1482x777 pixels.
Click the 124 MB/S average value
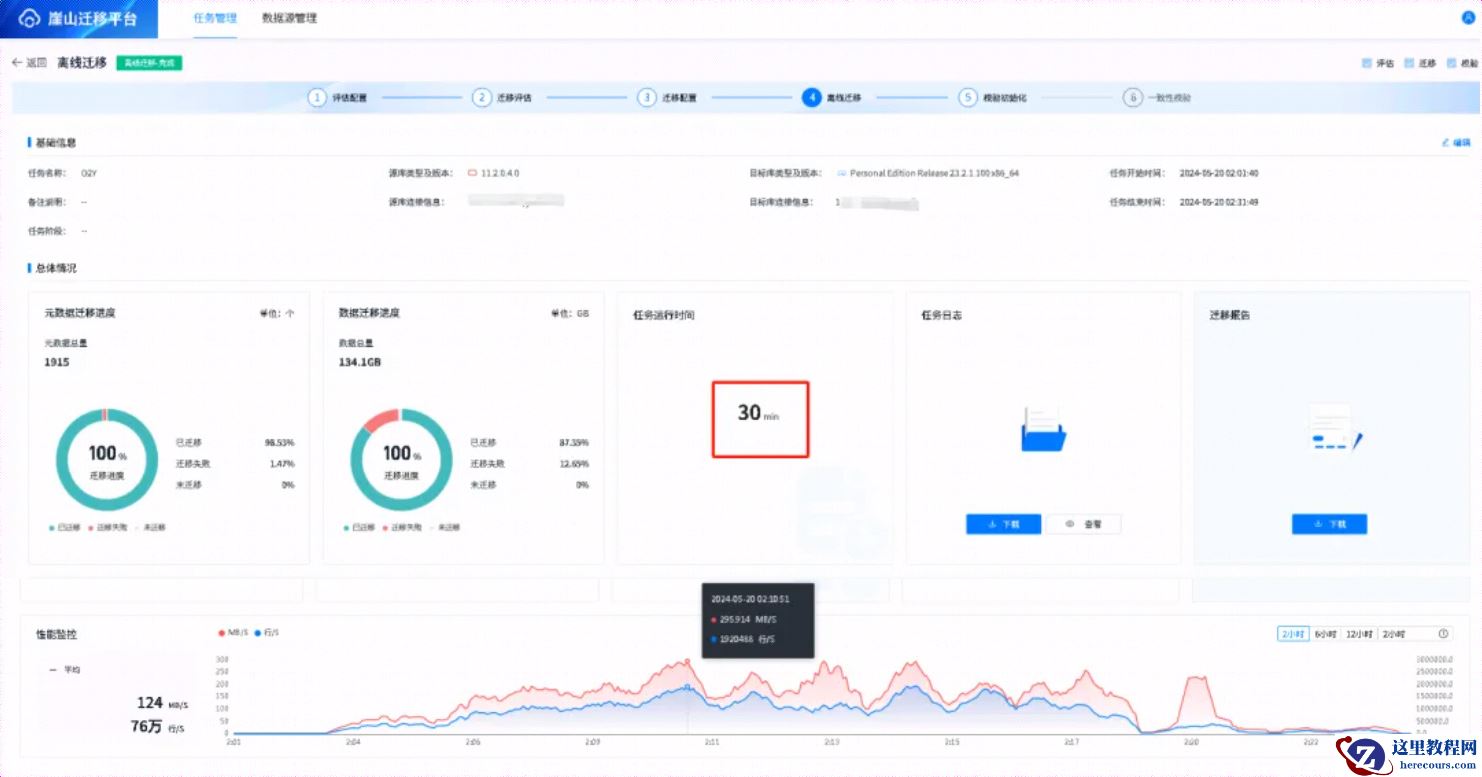162,703
